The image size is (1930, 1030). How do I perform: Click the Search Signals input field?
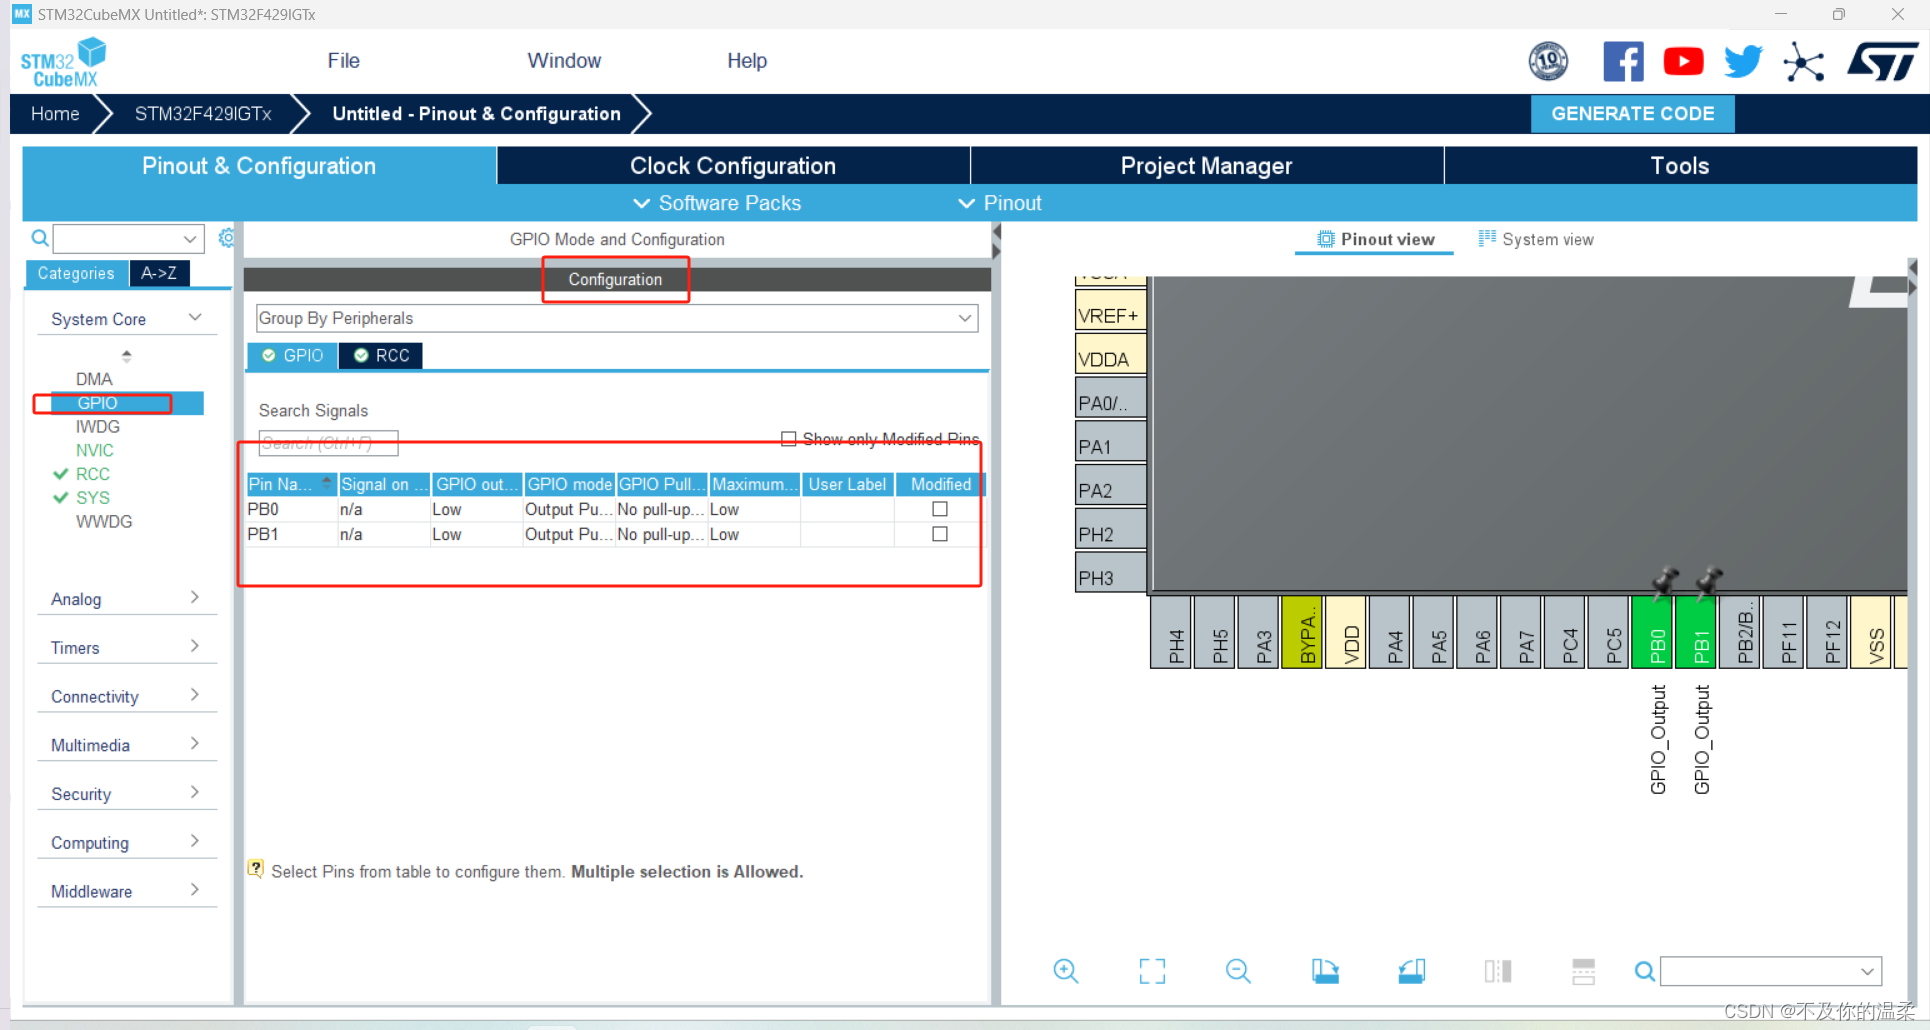point(328,443)
